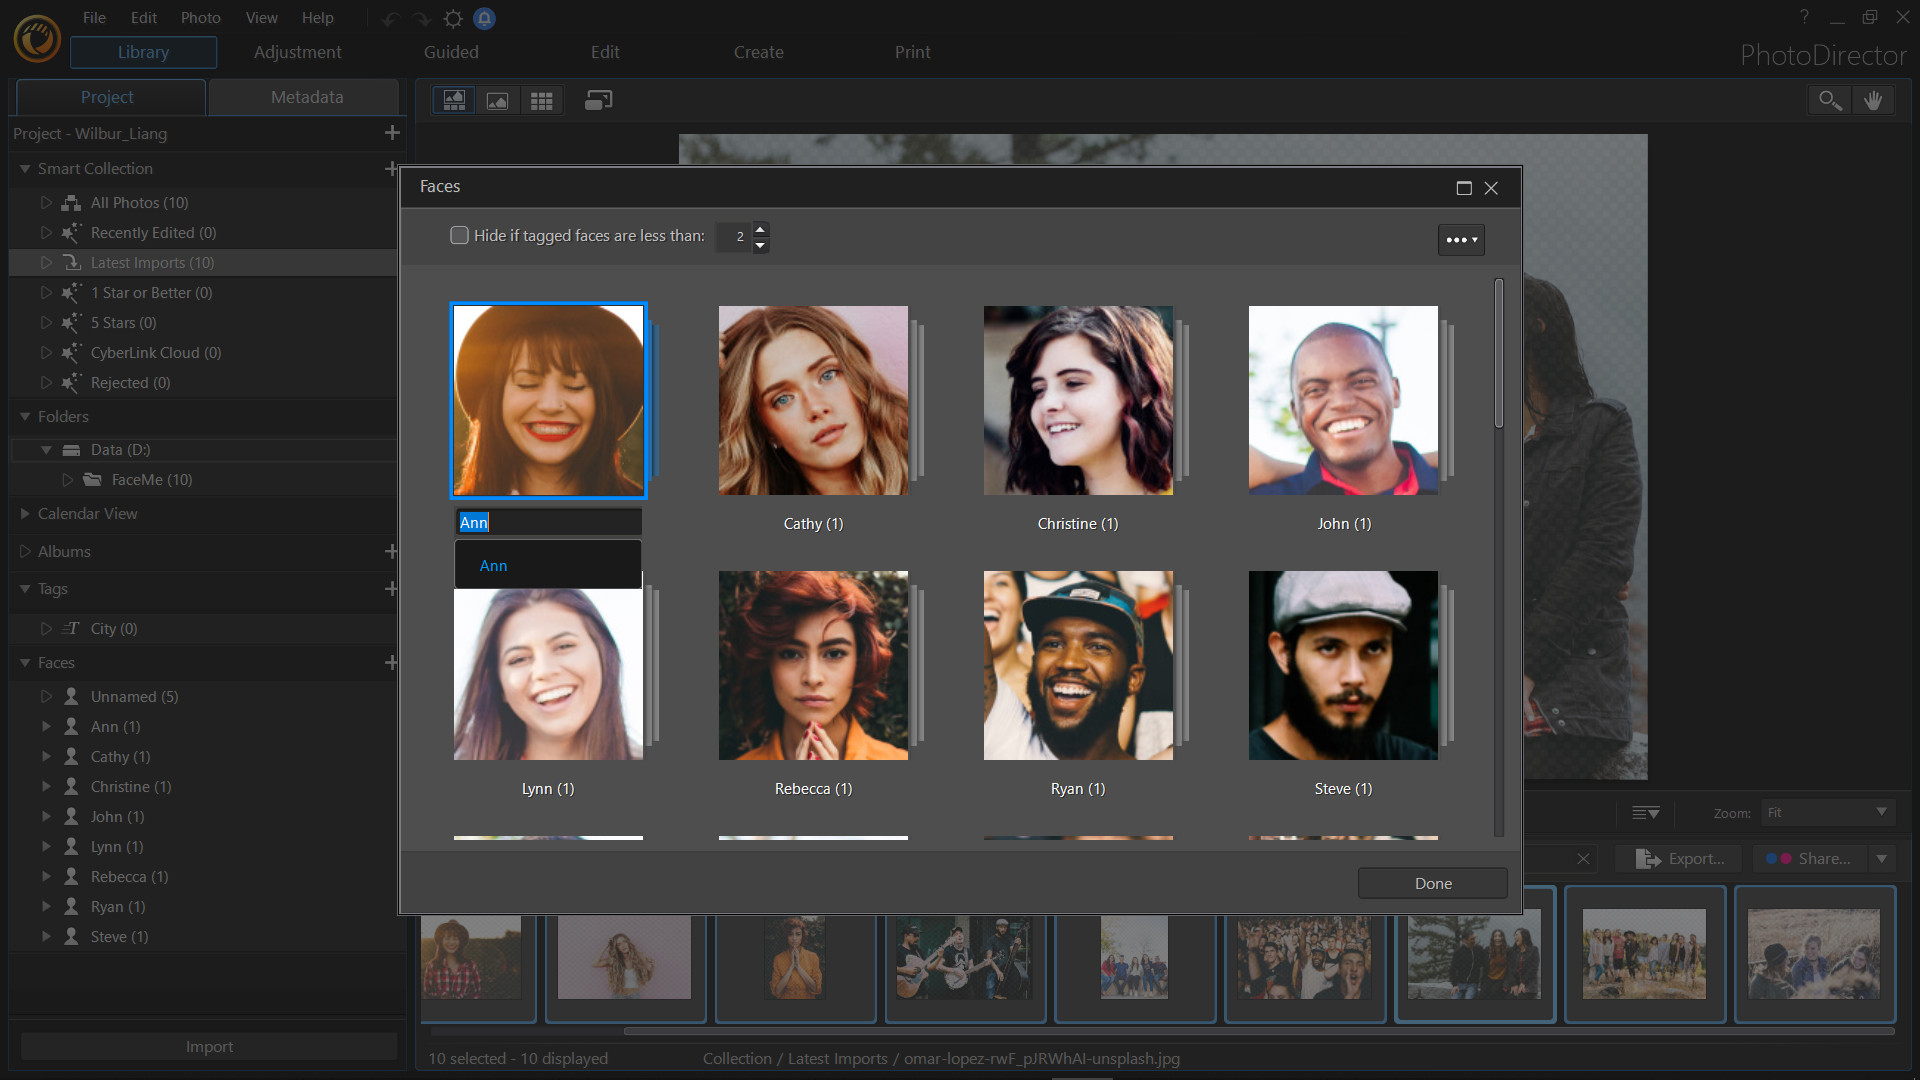Open PhotoDirector preferences gear icon
Viewport: 1920px width, 1080px height.
tap(453, 18)
